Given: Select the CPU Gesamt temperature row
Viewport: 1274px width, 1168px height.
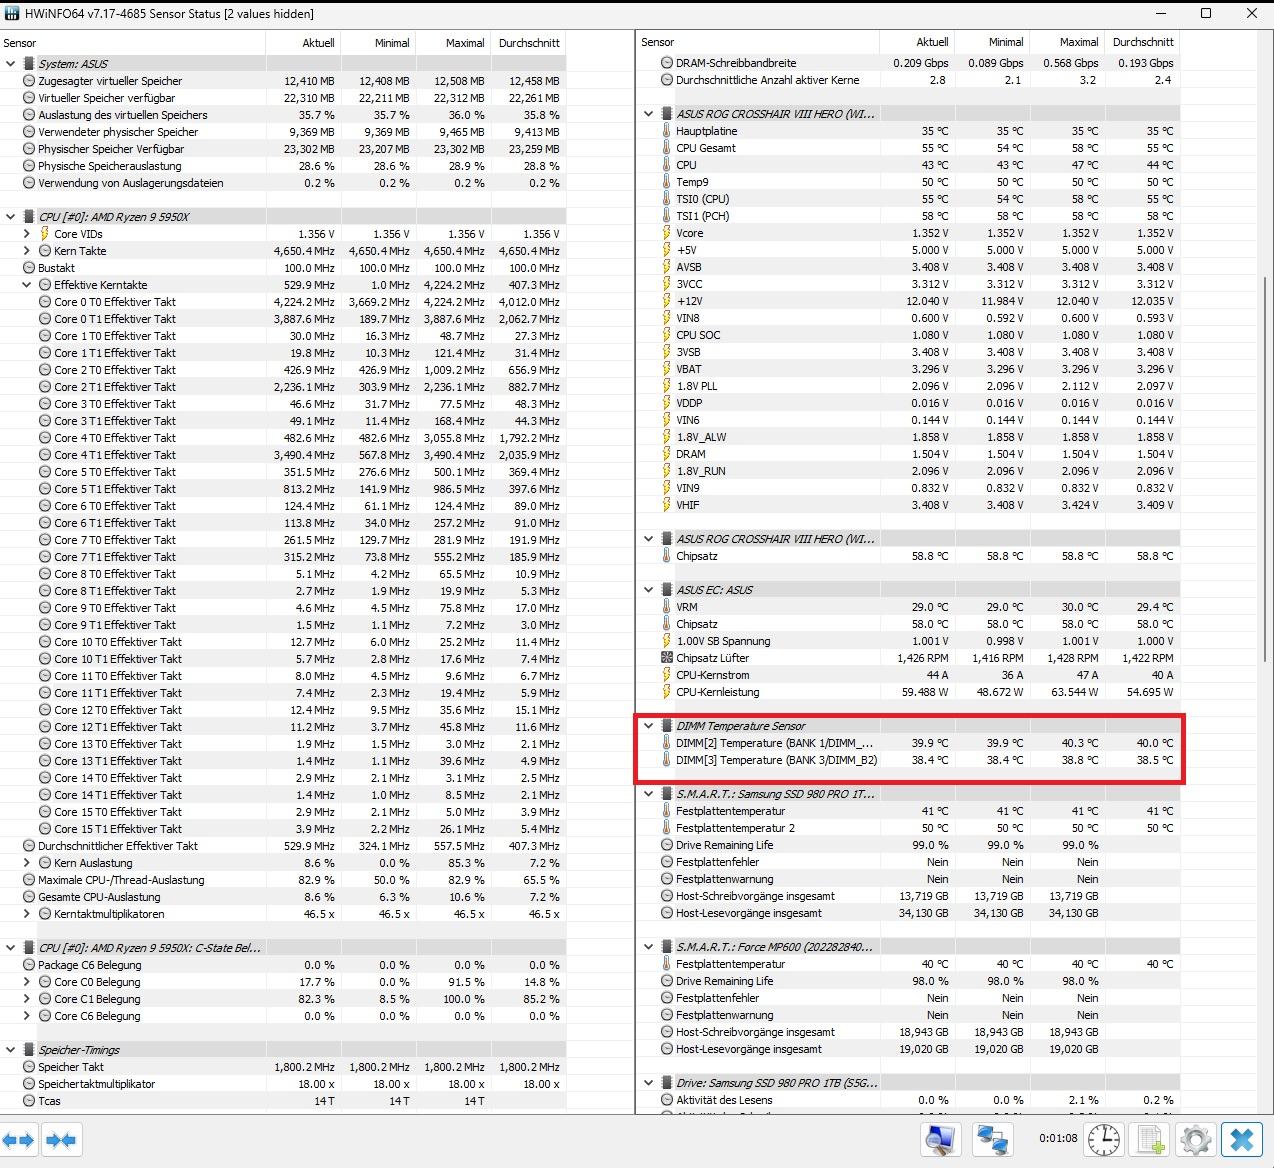Looking at the screenshot, I should (908, 148).
